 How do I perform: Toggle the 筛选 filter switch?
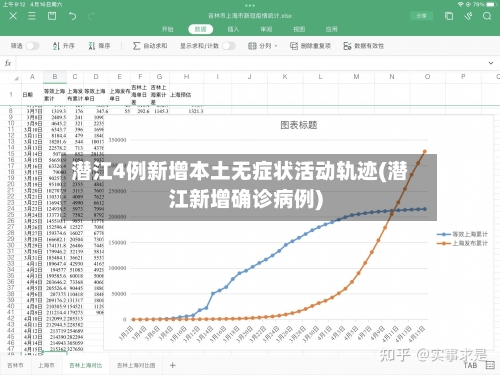32,46
